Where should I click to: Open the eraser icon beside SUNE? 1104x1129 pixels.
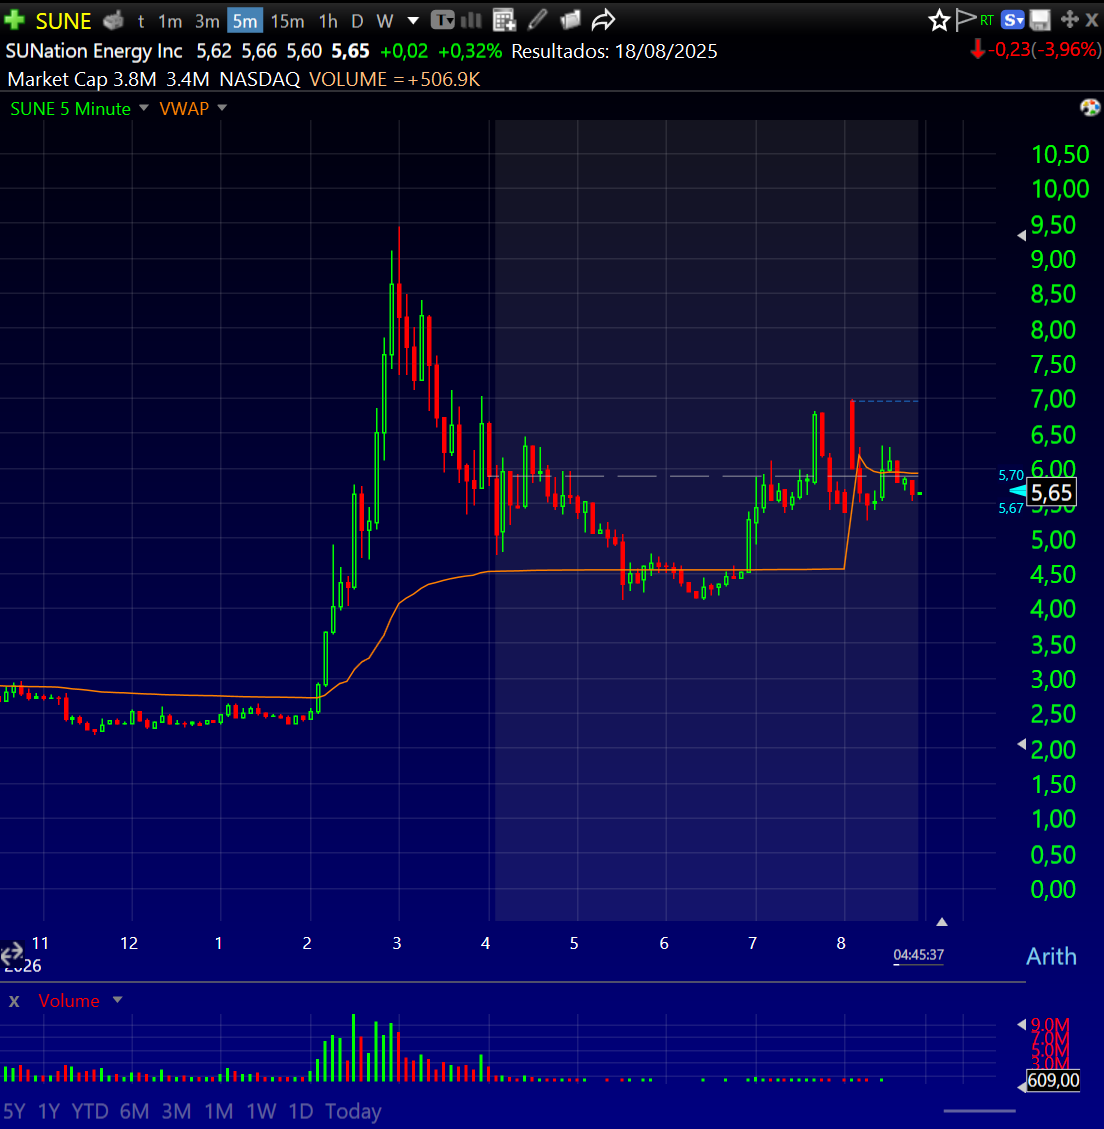[114, 21]
